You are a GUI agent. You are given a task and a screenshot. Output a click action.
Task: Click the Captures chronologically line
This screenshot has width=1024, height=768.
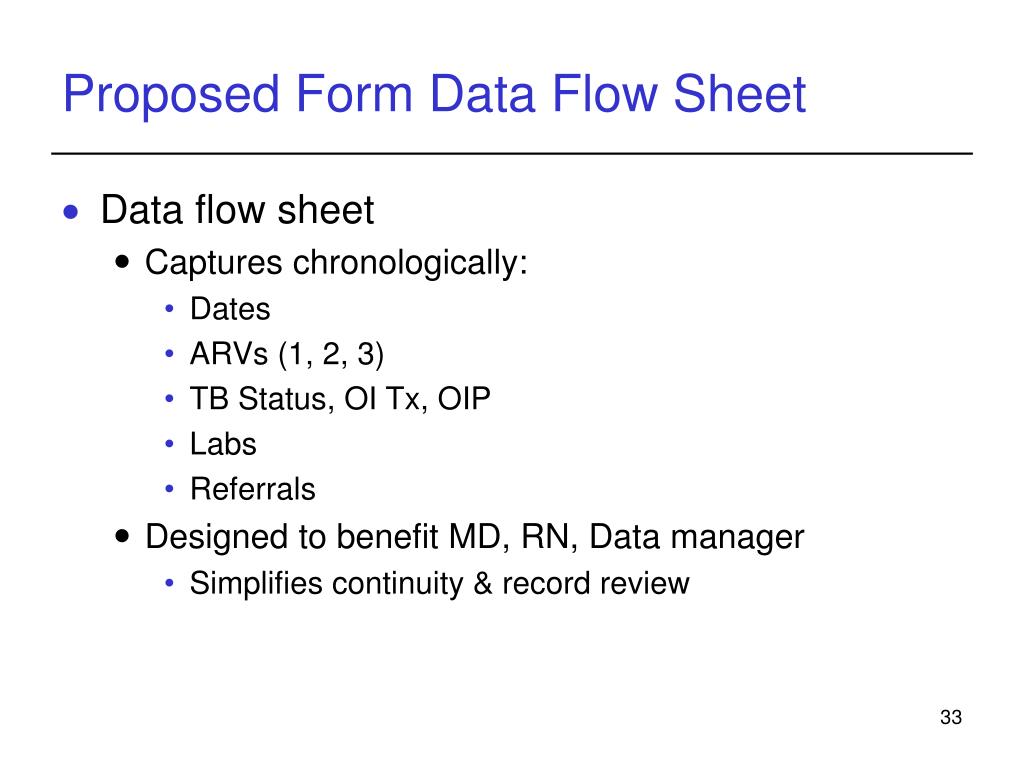click(336, 264)
